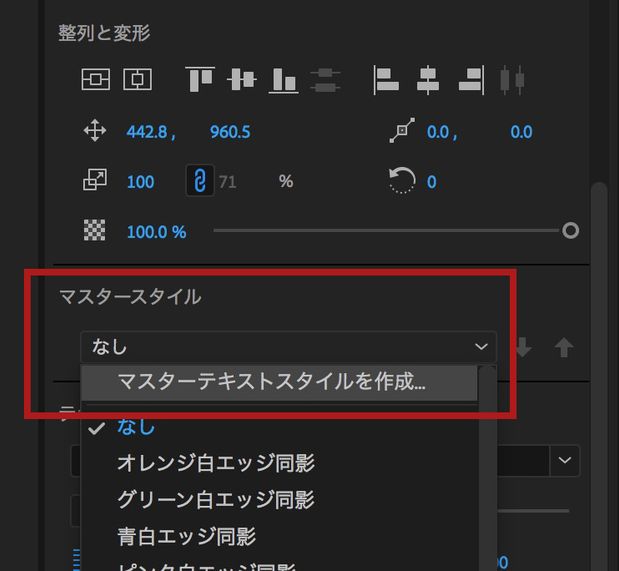Open the Master Style dropdown showing なし
This screenshot has height=571, width=619.
pos(288,347)
